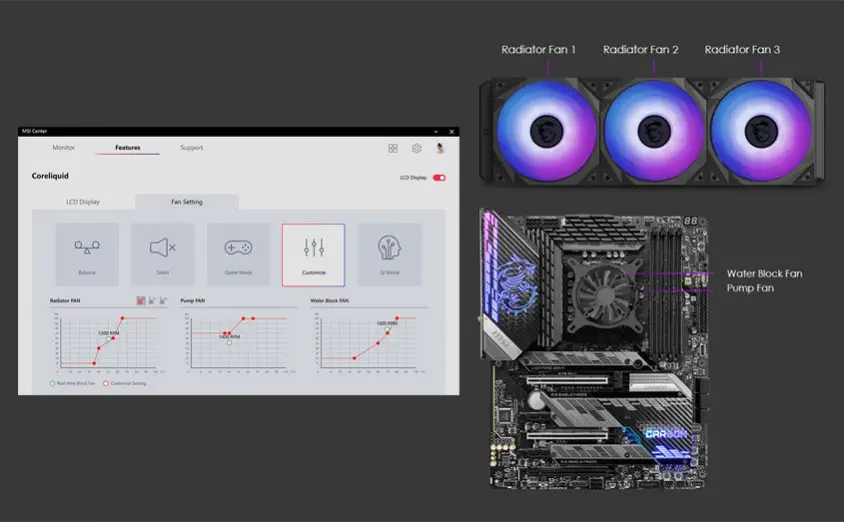
Task: Click the topmost red point on Water Block FAN curve
Action: (397, 319)
